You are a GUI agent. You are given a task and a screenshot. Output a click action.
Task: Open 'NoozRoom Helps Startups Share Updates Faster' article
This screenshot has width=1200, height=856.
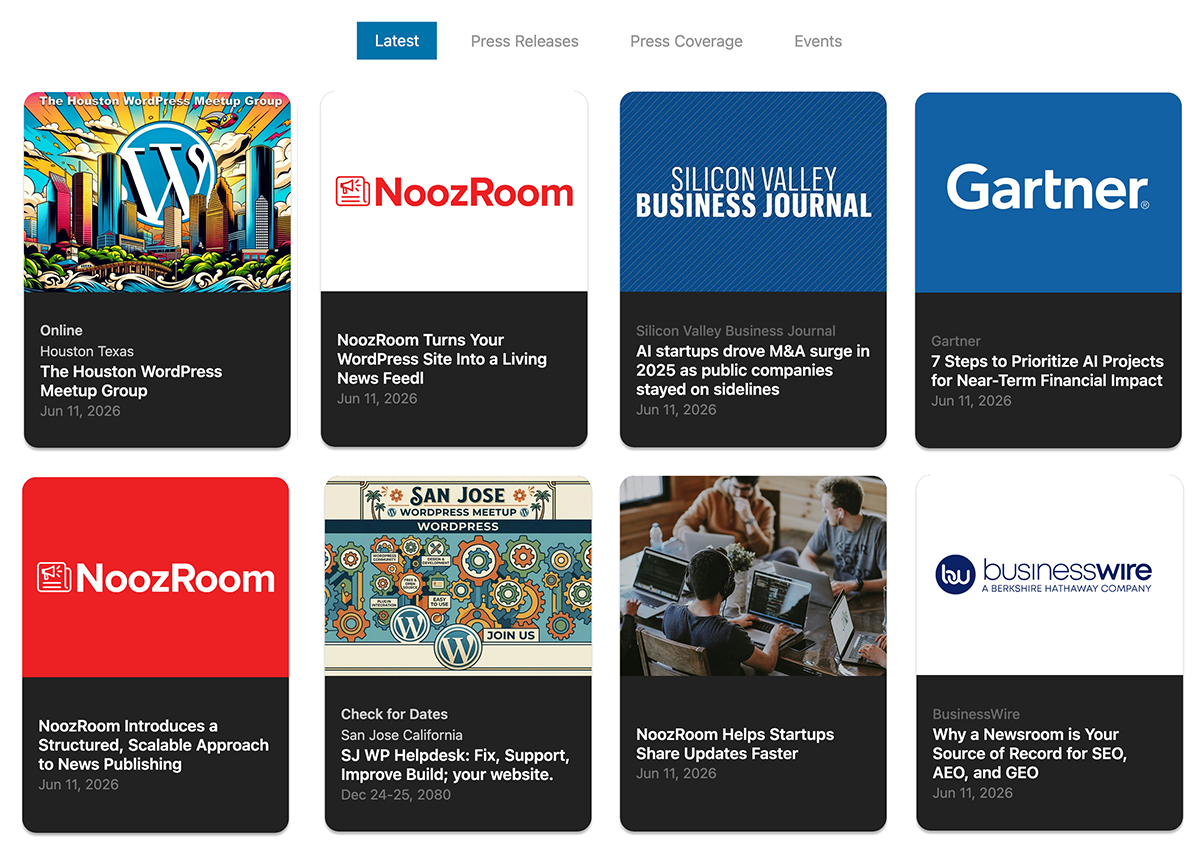coord(735,744)
